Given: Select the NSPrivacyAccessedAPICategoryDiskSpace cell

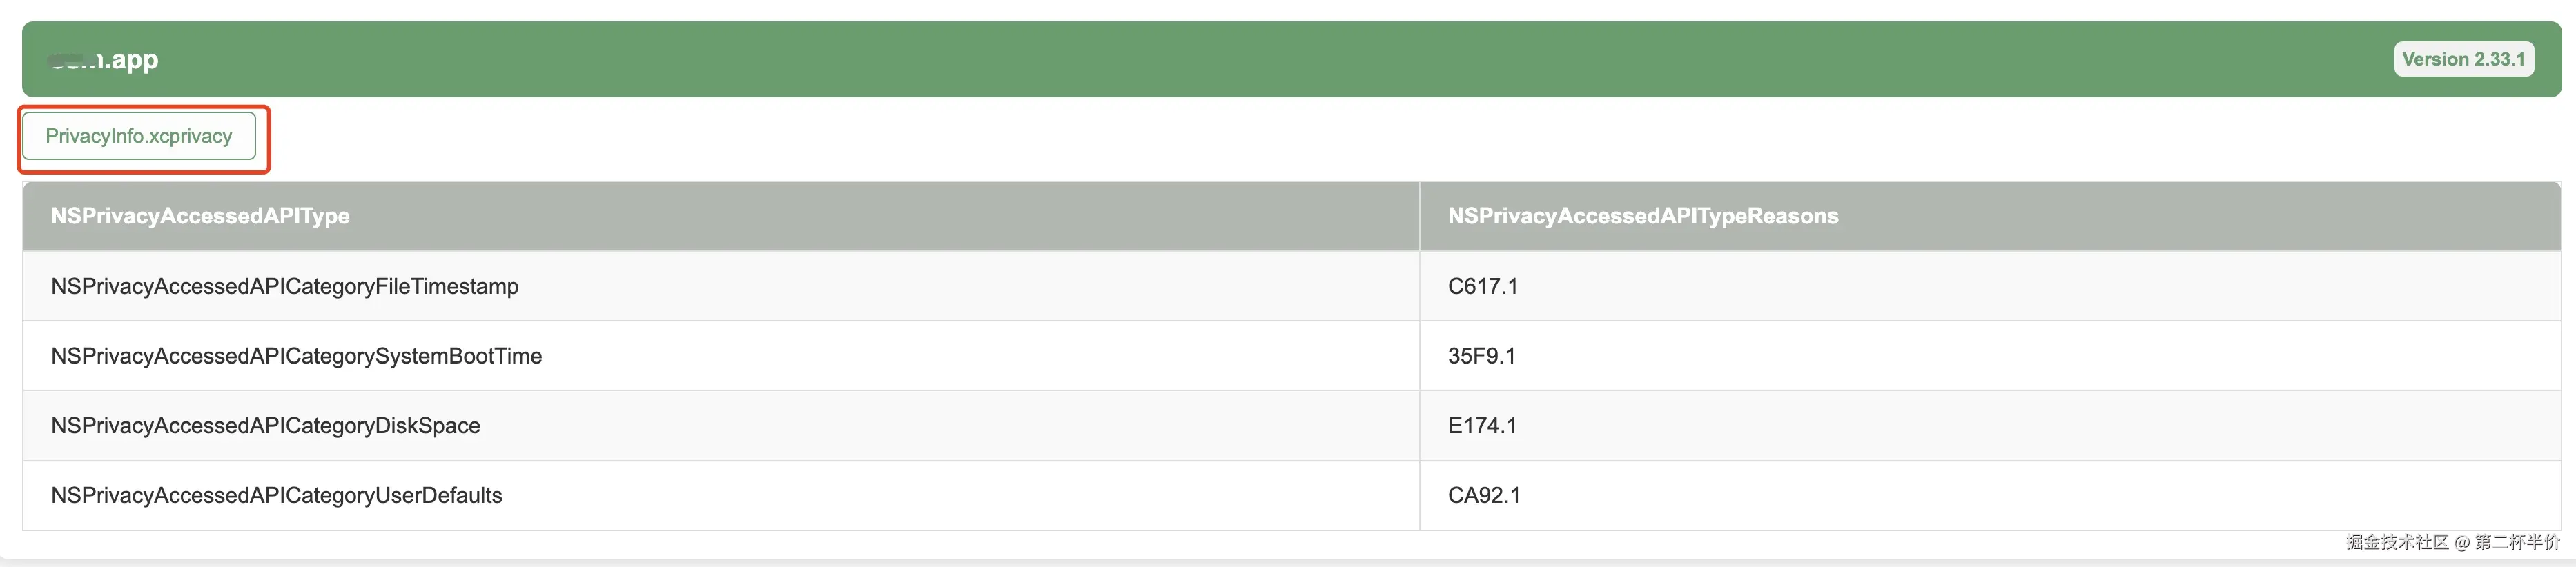Looking at the screenshot, I should [x=265, y=426].
